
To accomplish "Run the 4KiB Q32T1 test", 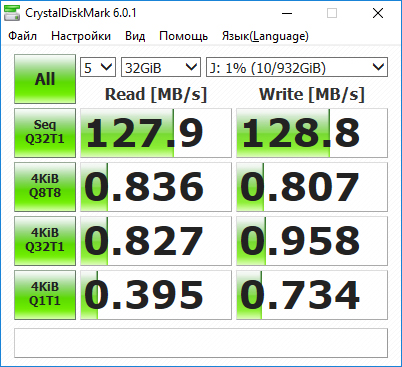I will [45, 241].
